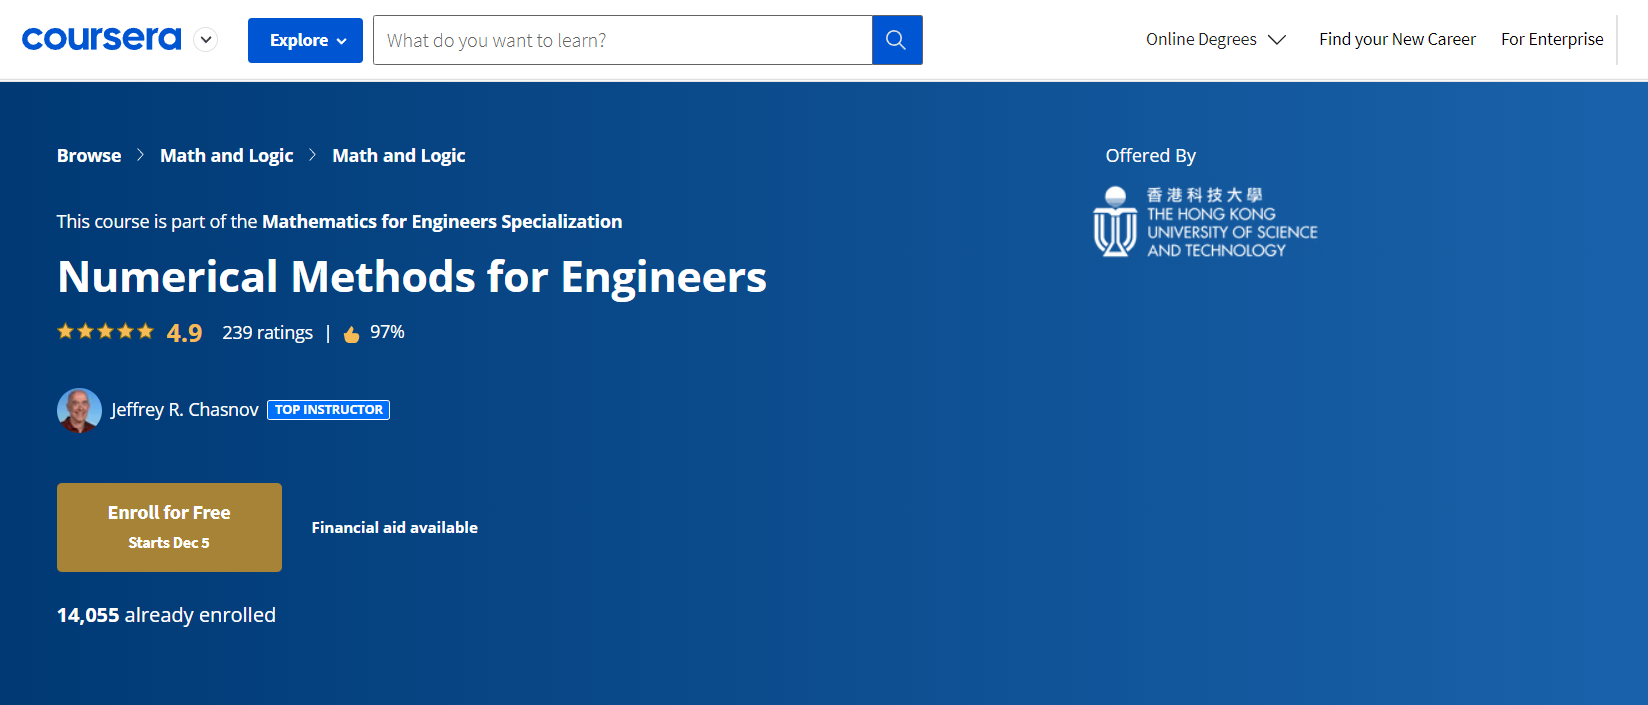Image resolution: width=1648 pixels, height=705 pixels.
Task: Open Find your New Career
Action: pyautogui.click(x=1397, y=39)
